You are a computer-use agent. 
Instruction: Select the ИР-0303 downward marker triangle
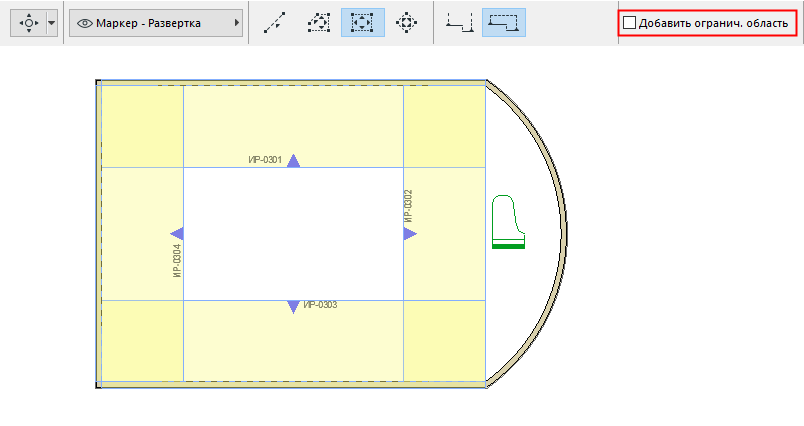[293, 307]
